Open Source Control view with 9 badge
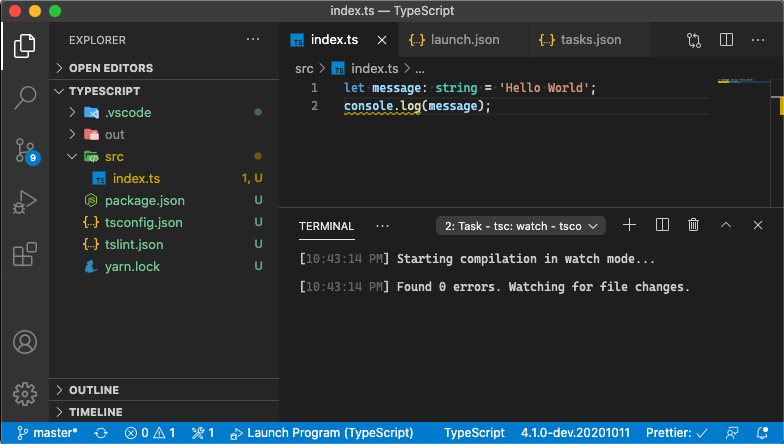784x444 pixels. point(26,151)
